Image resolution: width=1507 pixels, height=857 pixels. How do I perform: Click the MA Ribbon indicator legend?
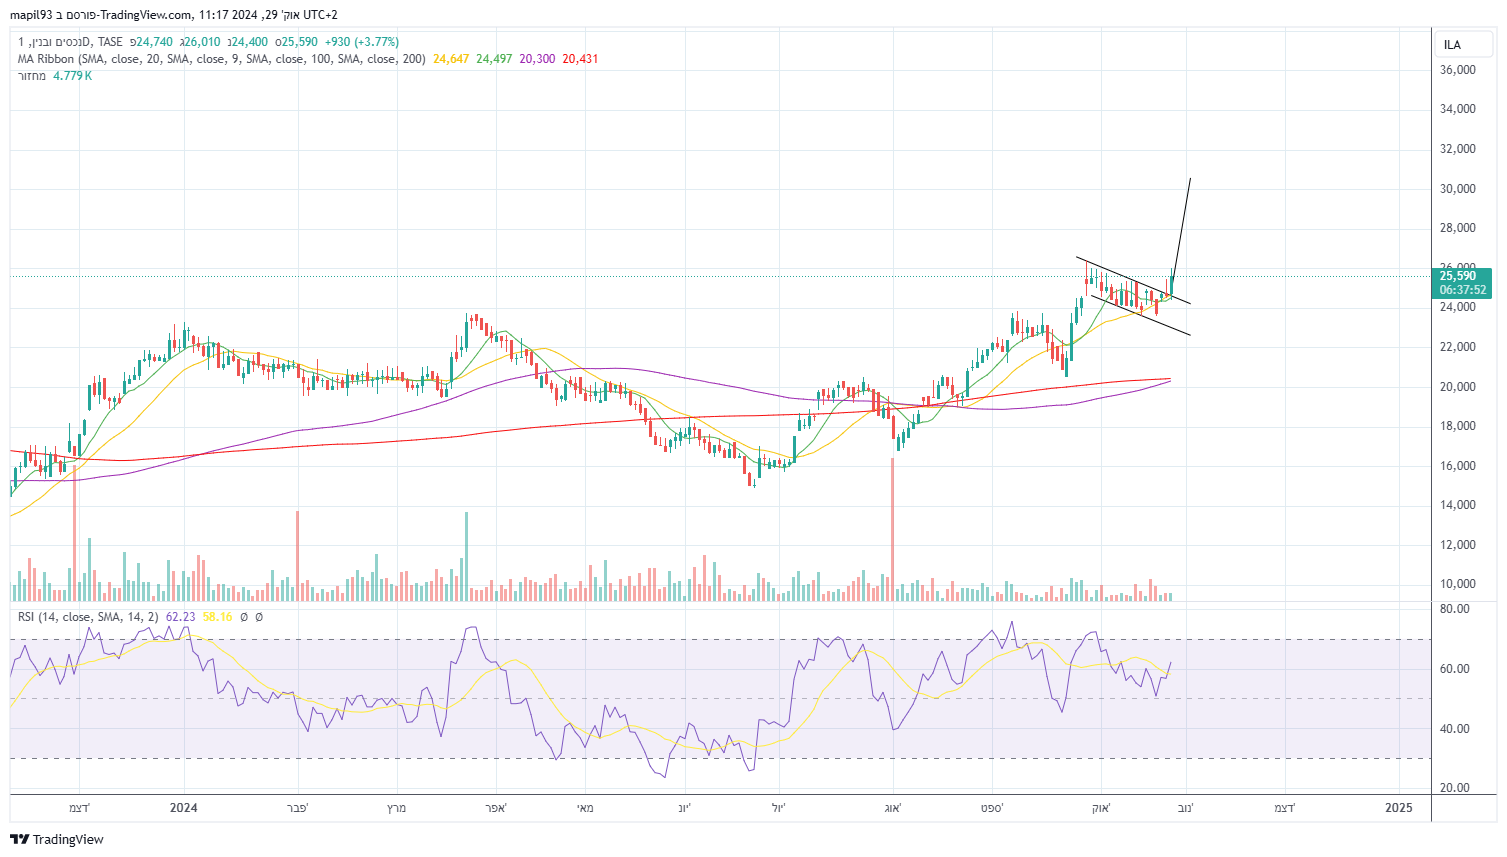point(222,59)
